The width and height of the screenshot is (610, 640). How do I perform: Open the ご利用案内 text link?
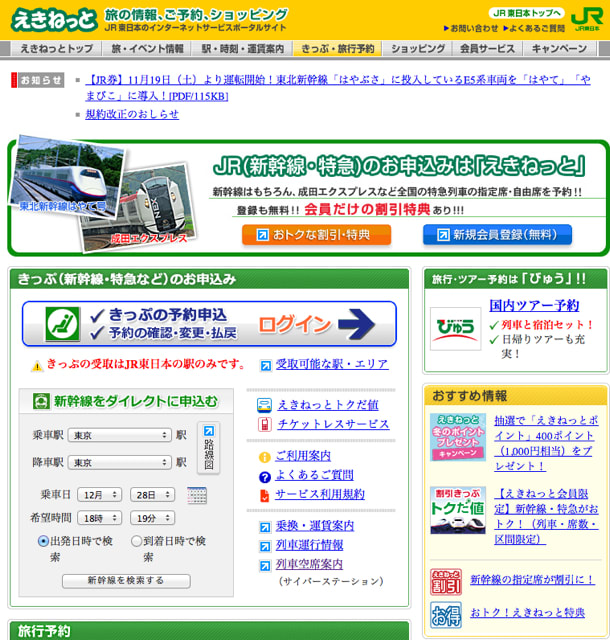coord(303,456)
